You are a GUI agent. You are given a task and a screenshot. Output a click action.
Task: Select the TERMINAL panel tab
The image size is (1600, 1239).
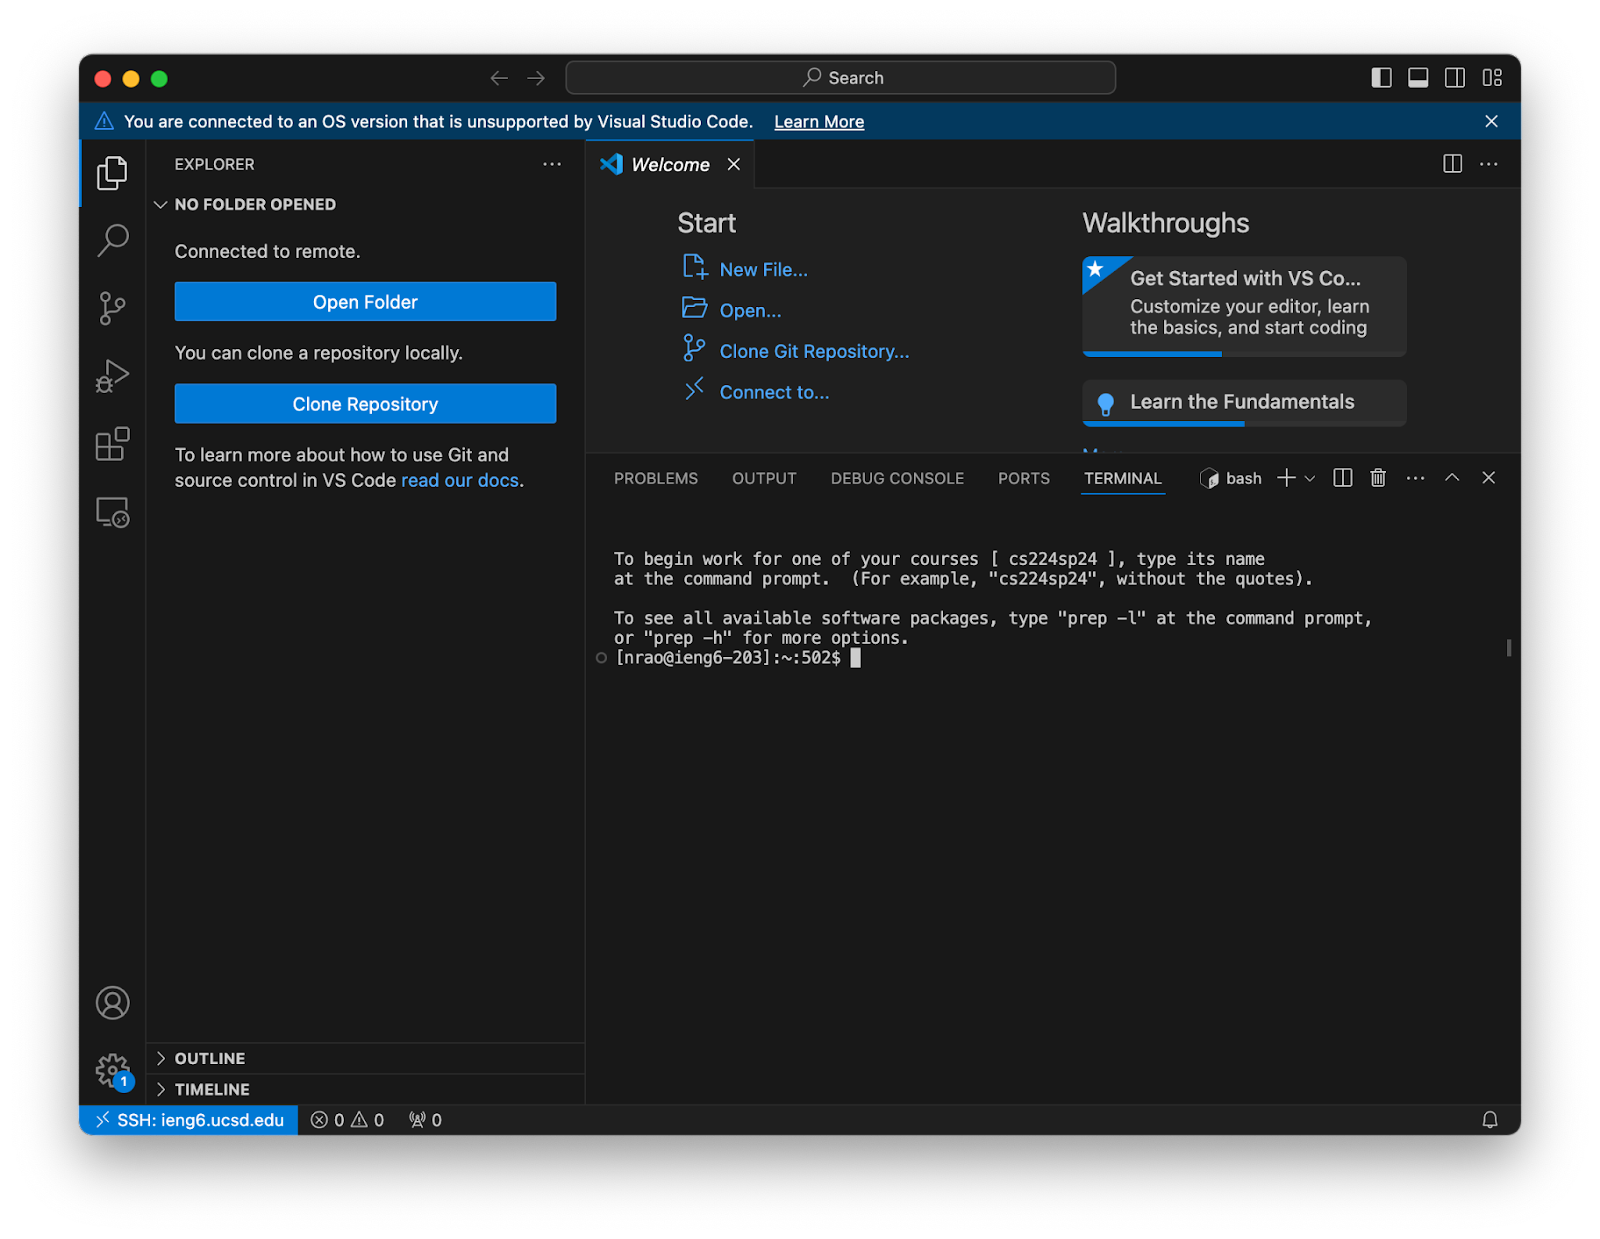pyautogui.click(x=1123, y=478)
